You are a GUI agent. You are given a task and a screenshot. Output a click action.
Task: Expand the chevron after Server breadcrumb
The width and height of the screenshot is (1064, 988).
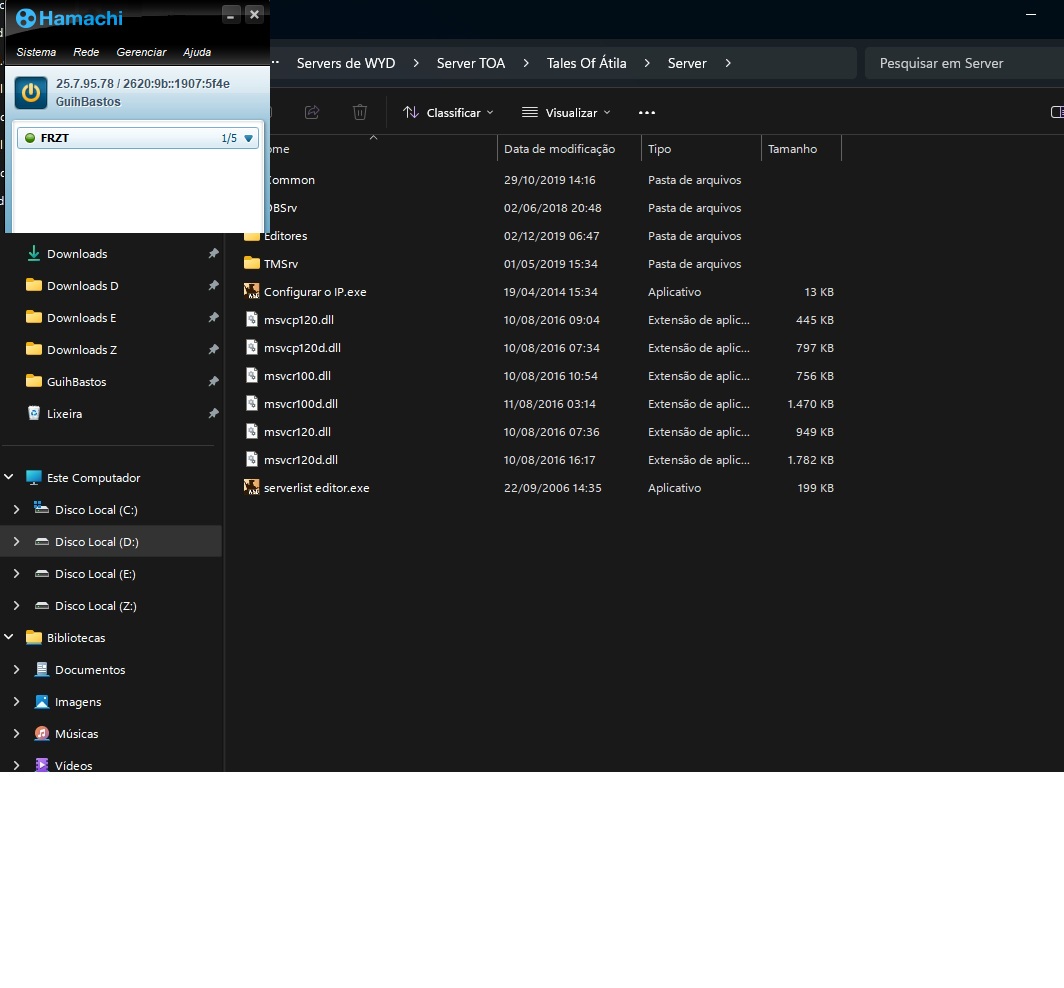pos(728,63)
